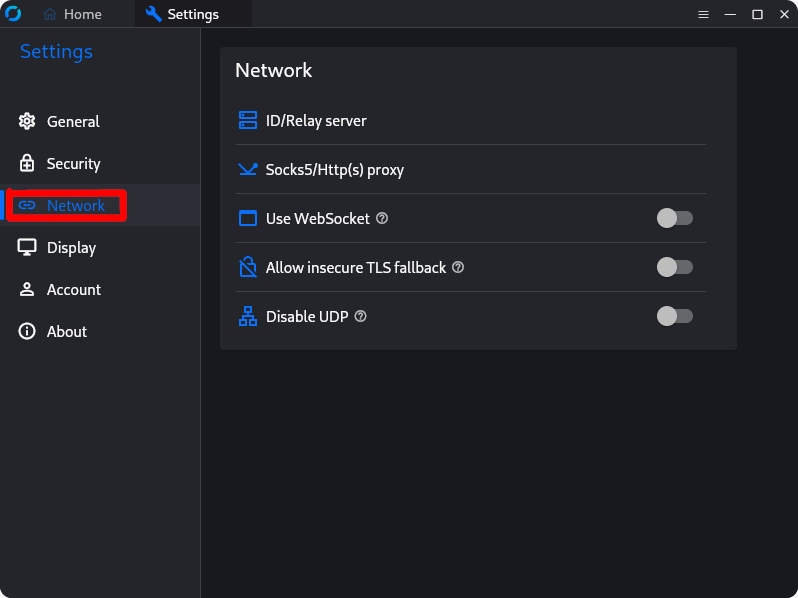Open Socks5/Http(s) proxy settings
The width and height of the screenshot is (798, 598).
click(471, 169)
